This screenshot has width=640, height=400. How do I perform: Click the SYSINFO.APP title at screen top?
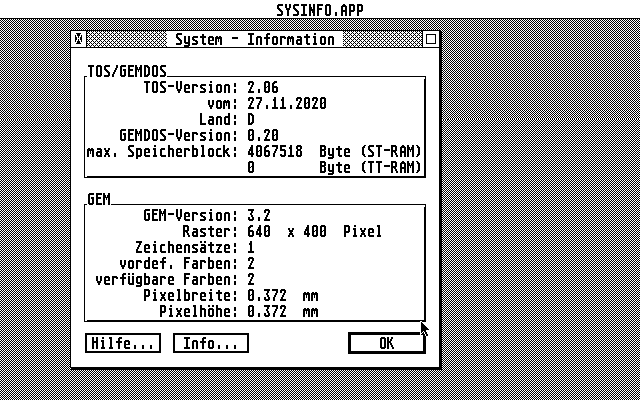(320, 10)
